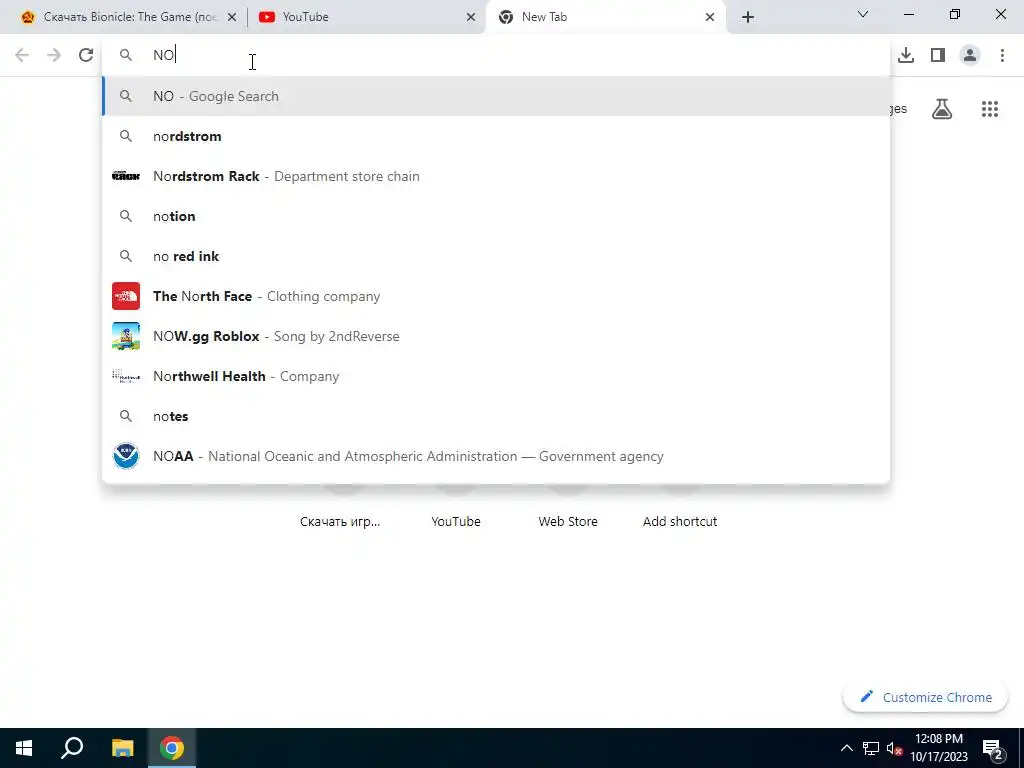Open the Downloads icon in toolbar
The width and height of the screenshot is (1024, 768).
906,55
